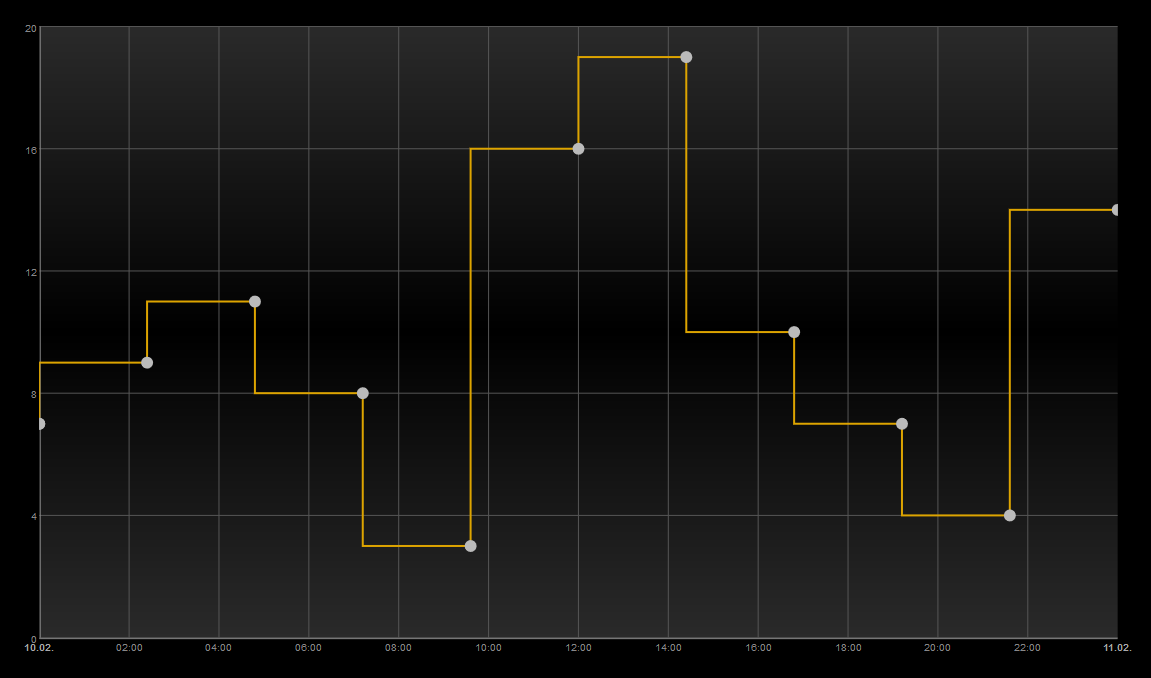Viewport: 1151px width, 678px height.
Task: Click the '14:00' time axis label
Action: pyautogui.click(x=668, y=648)
